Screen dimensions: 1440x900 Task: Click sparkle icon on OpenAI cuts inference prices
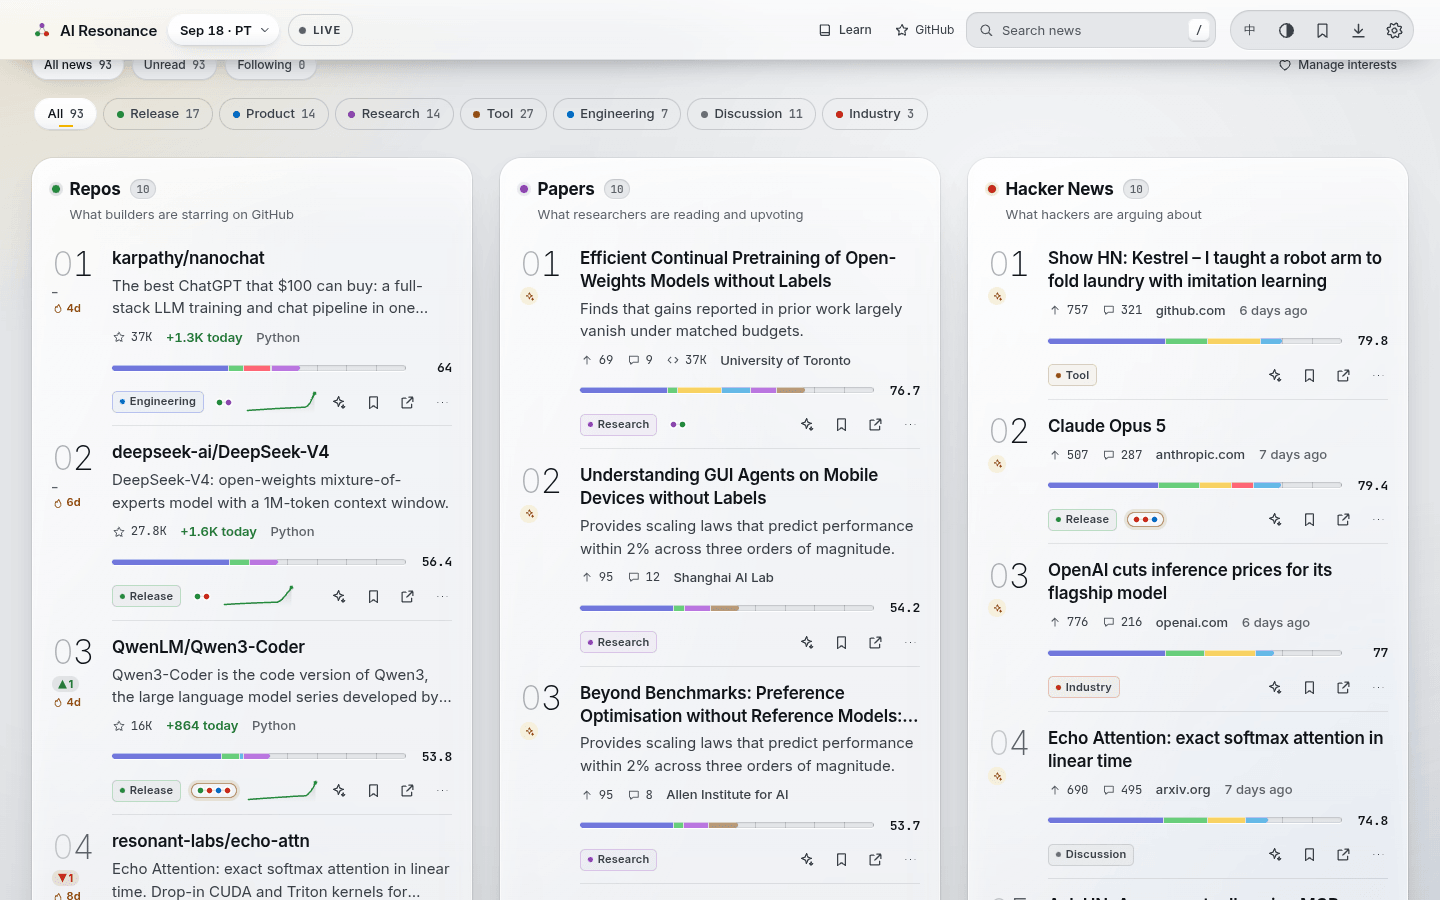pos(1275,687)
